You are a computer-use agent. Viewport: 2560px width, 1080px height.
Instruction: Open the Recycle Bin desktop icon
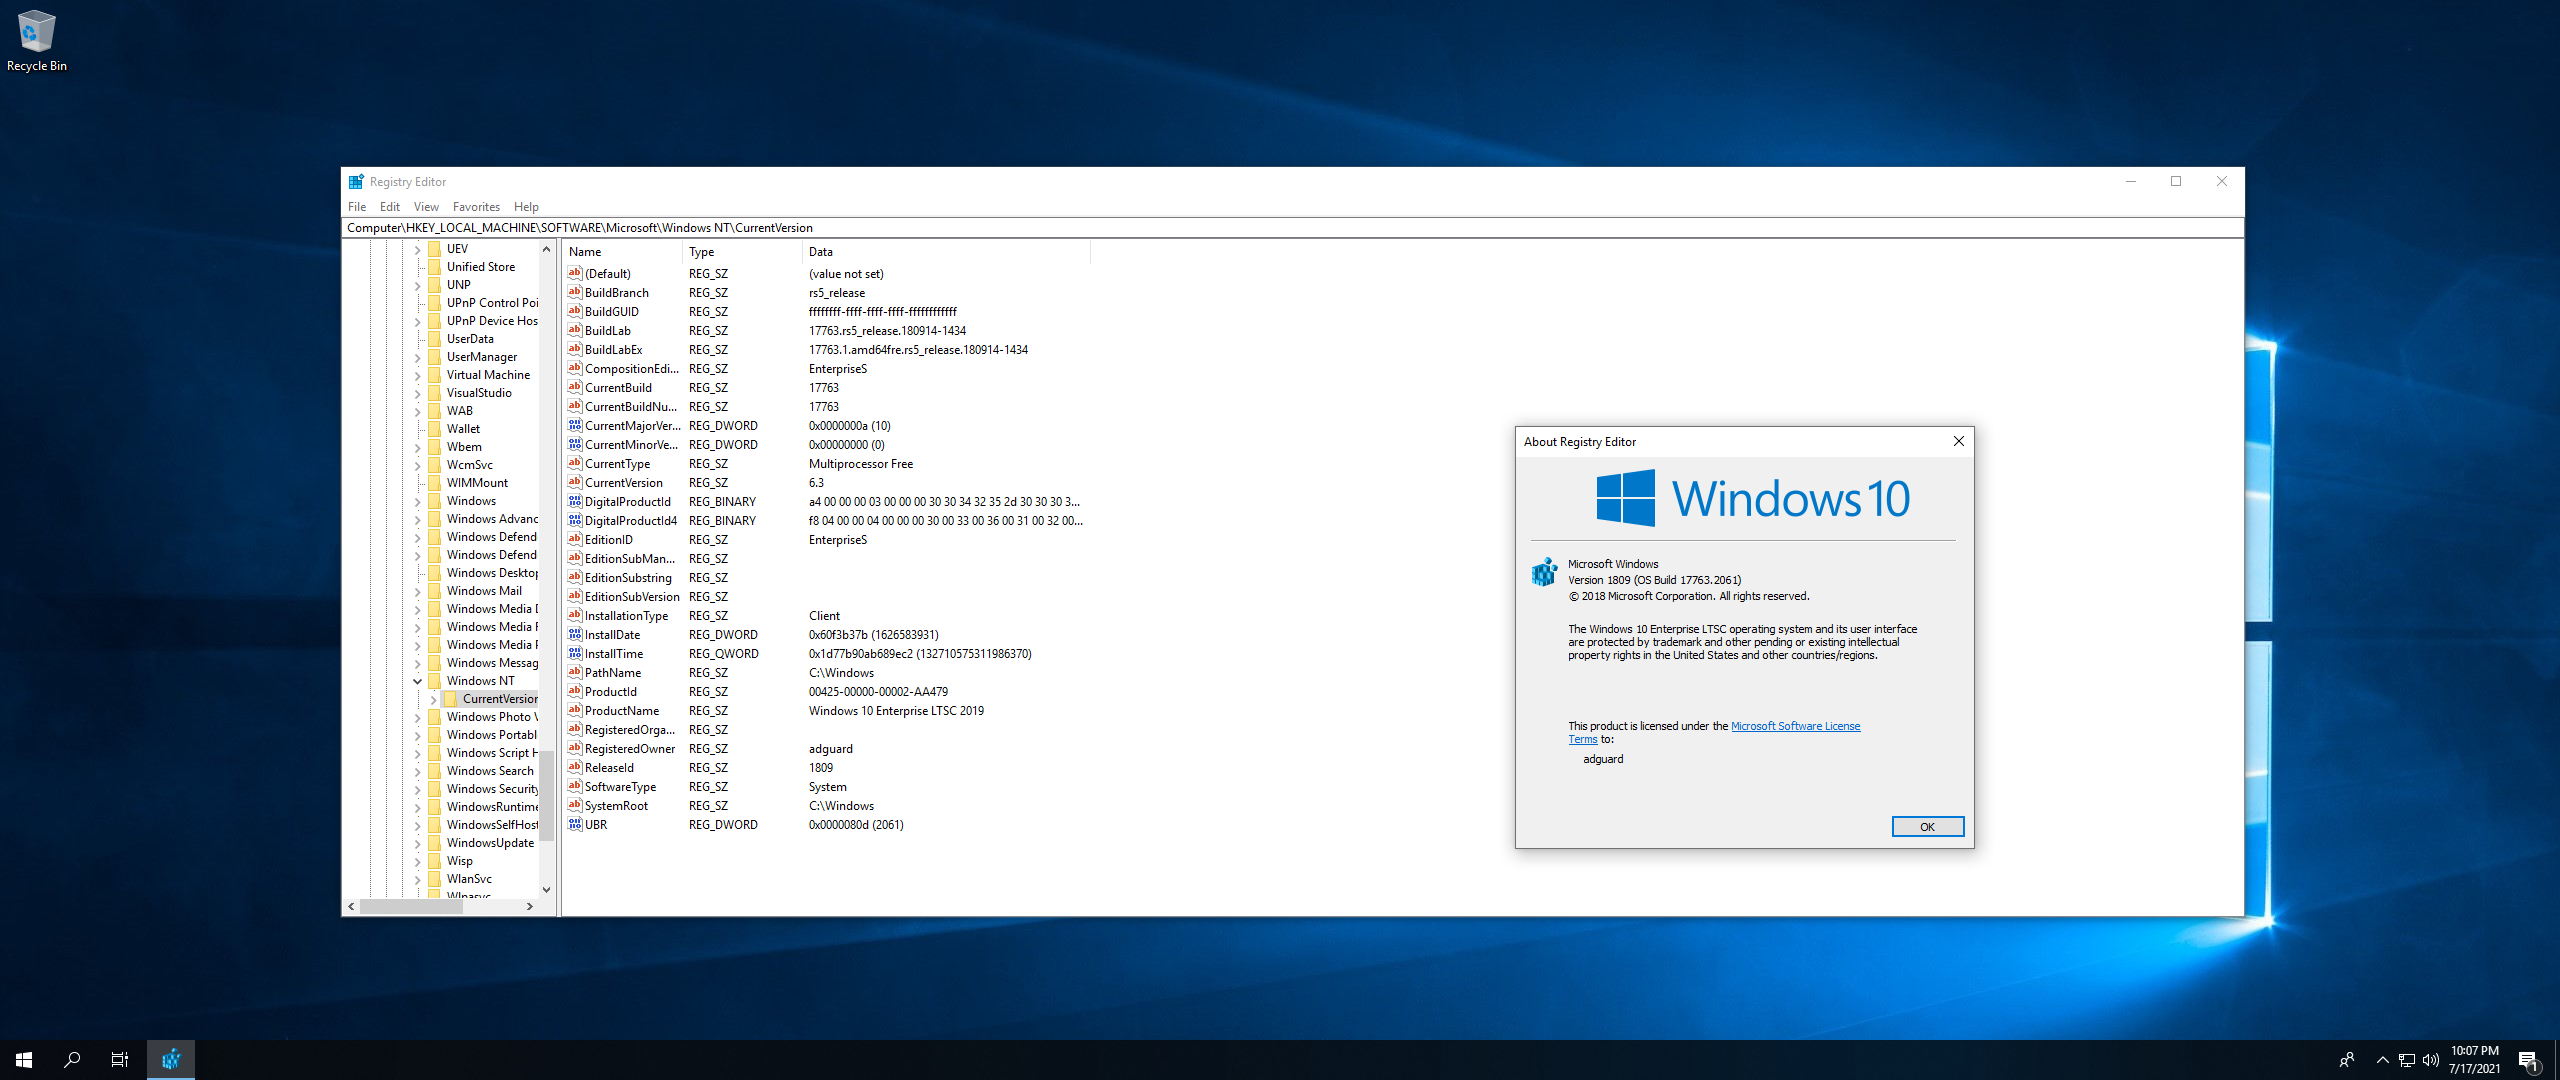pos(36,40)
